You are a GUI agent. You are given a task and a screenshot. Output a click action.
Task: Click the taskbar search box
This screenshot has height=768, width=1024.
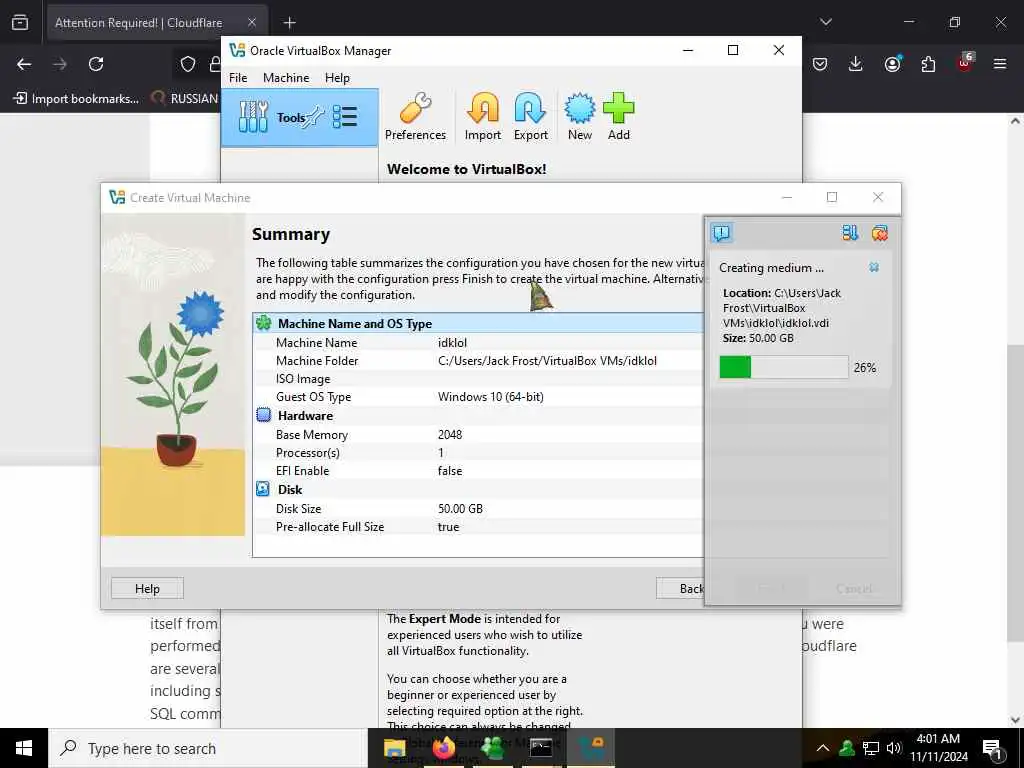point(208,748)
